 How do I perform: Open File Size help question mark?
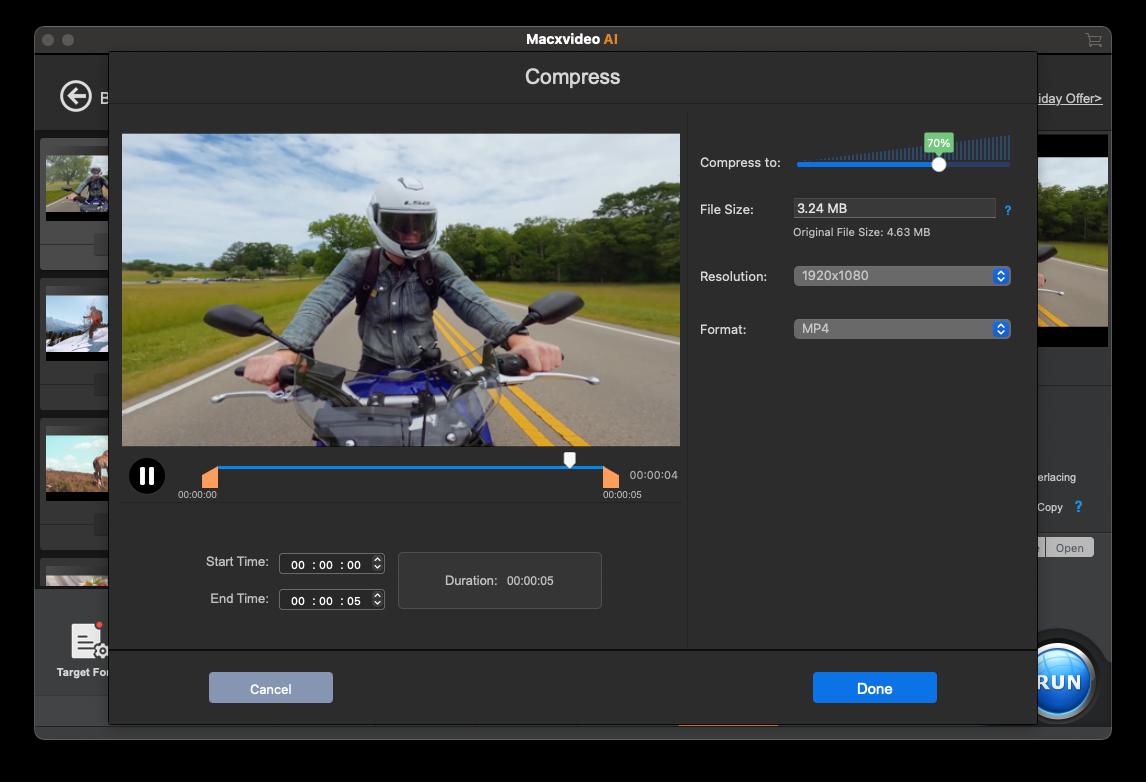tap(1007, 210)
